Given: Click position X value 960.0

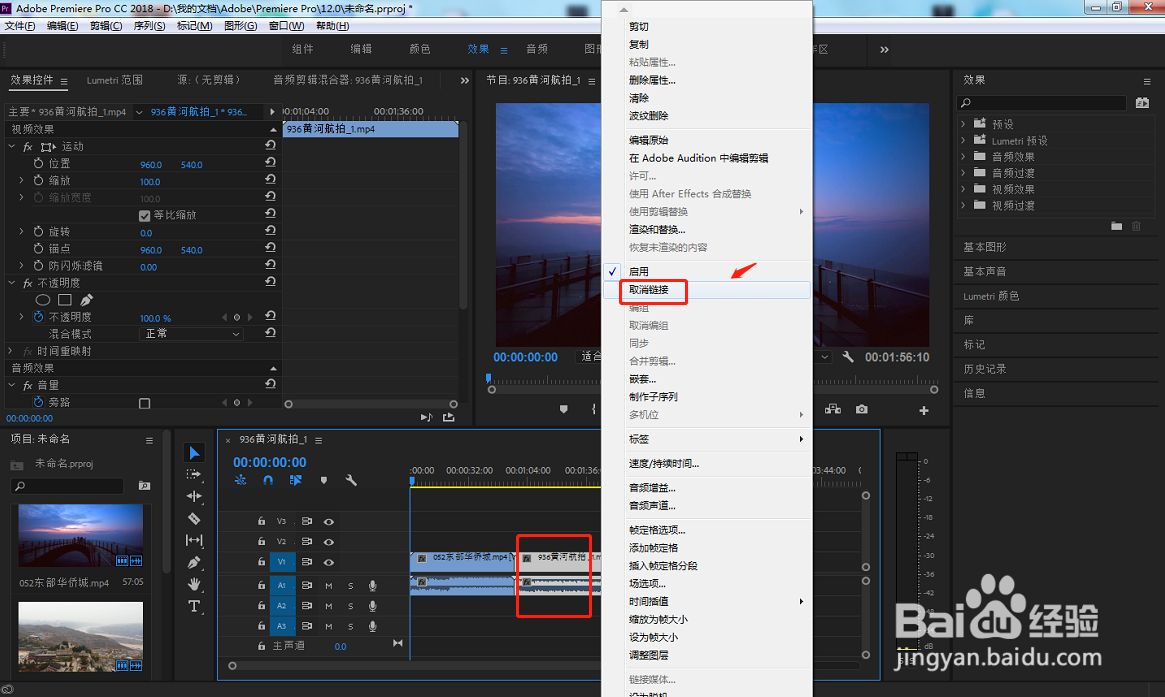Looking at the screenshot, I should point(151,165).
